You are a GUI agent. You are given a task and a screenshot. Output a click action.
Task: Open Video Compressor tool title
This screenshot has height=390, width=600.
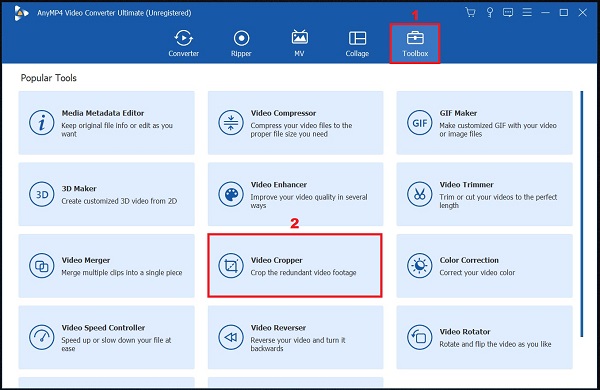click(x=283, y=113)
